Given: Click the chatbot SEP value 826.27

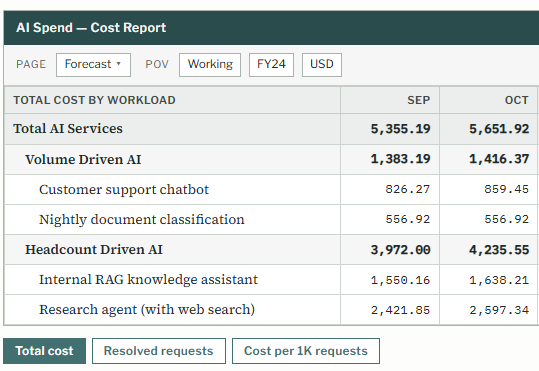Looking at the screenshot, I should coord(390,189).
